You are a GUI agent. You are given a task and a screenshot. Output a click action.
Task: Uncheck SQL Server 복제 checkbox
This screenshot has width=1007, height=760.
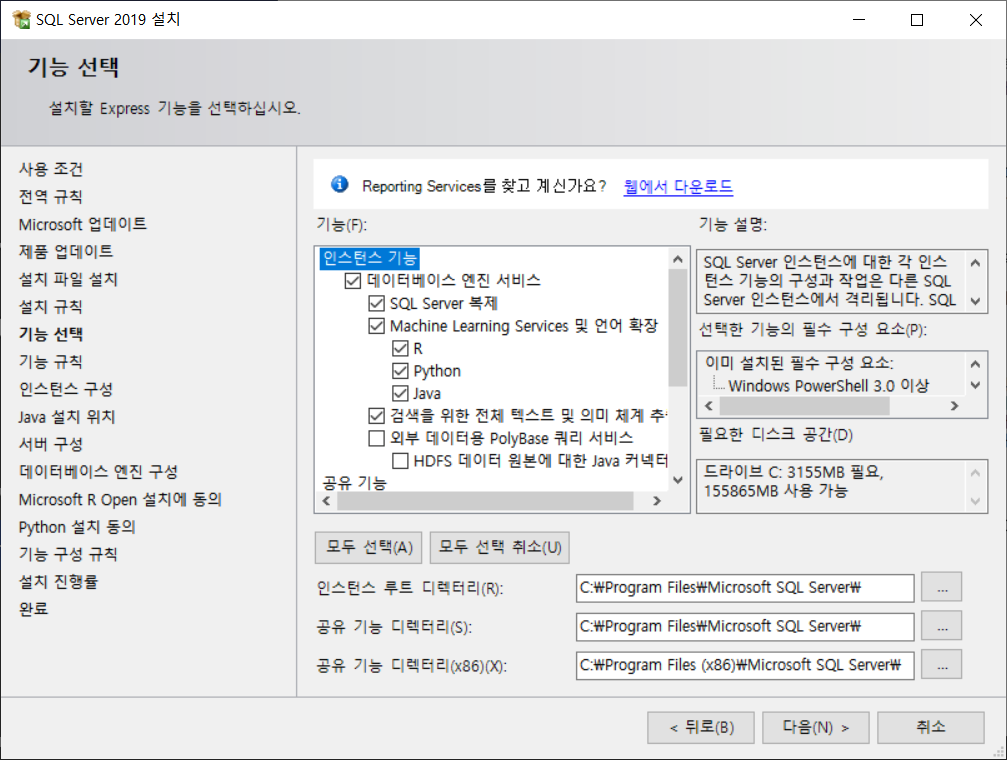376,303
